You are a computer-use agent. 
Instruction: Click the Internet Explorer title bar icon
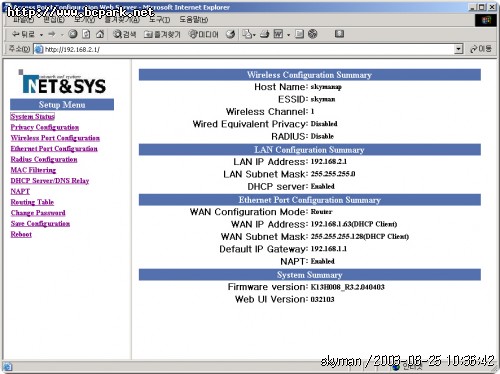coord(9,7)
